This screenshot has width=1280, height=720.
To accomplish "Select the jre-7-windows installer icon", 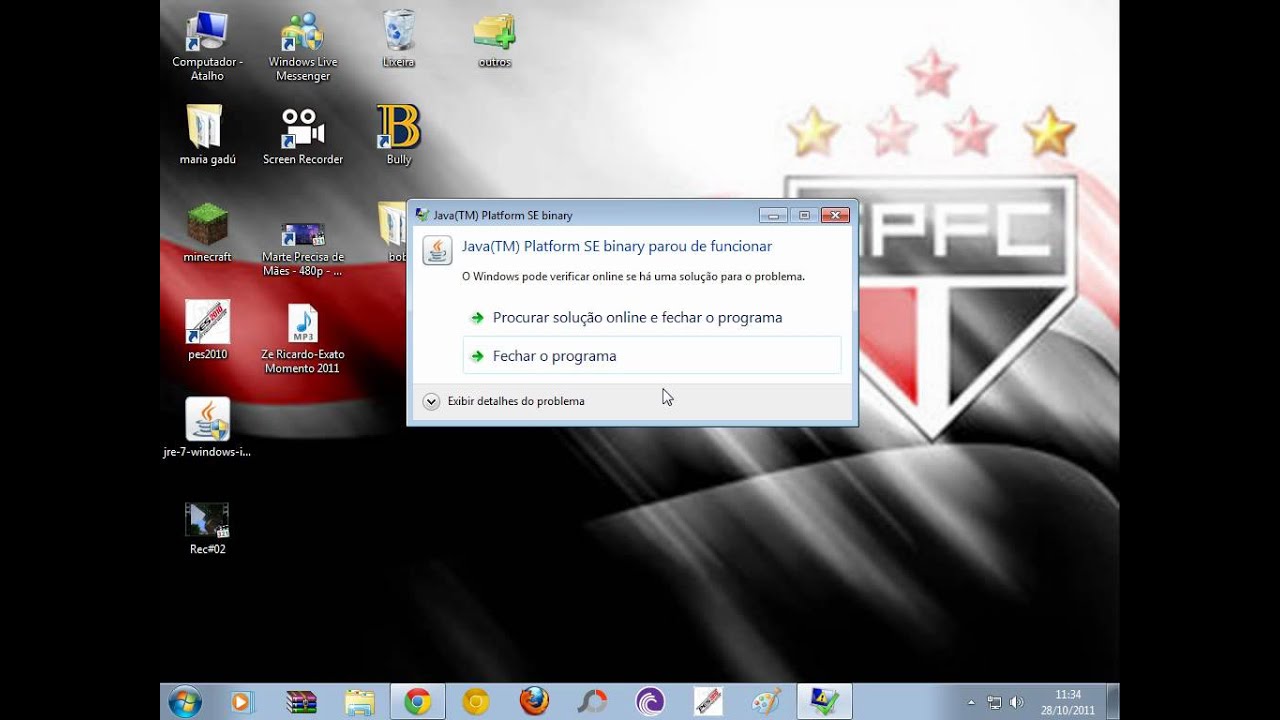I will [207, 427].
